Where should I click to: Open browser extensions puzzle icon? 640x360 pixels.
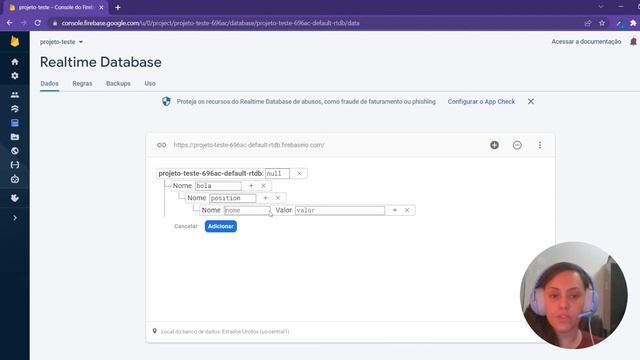pyautogui.click(x=633, y=23)
